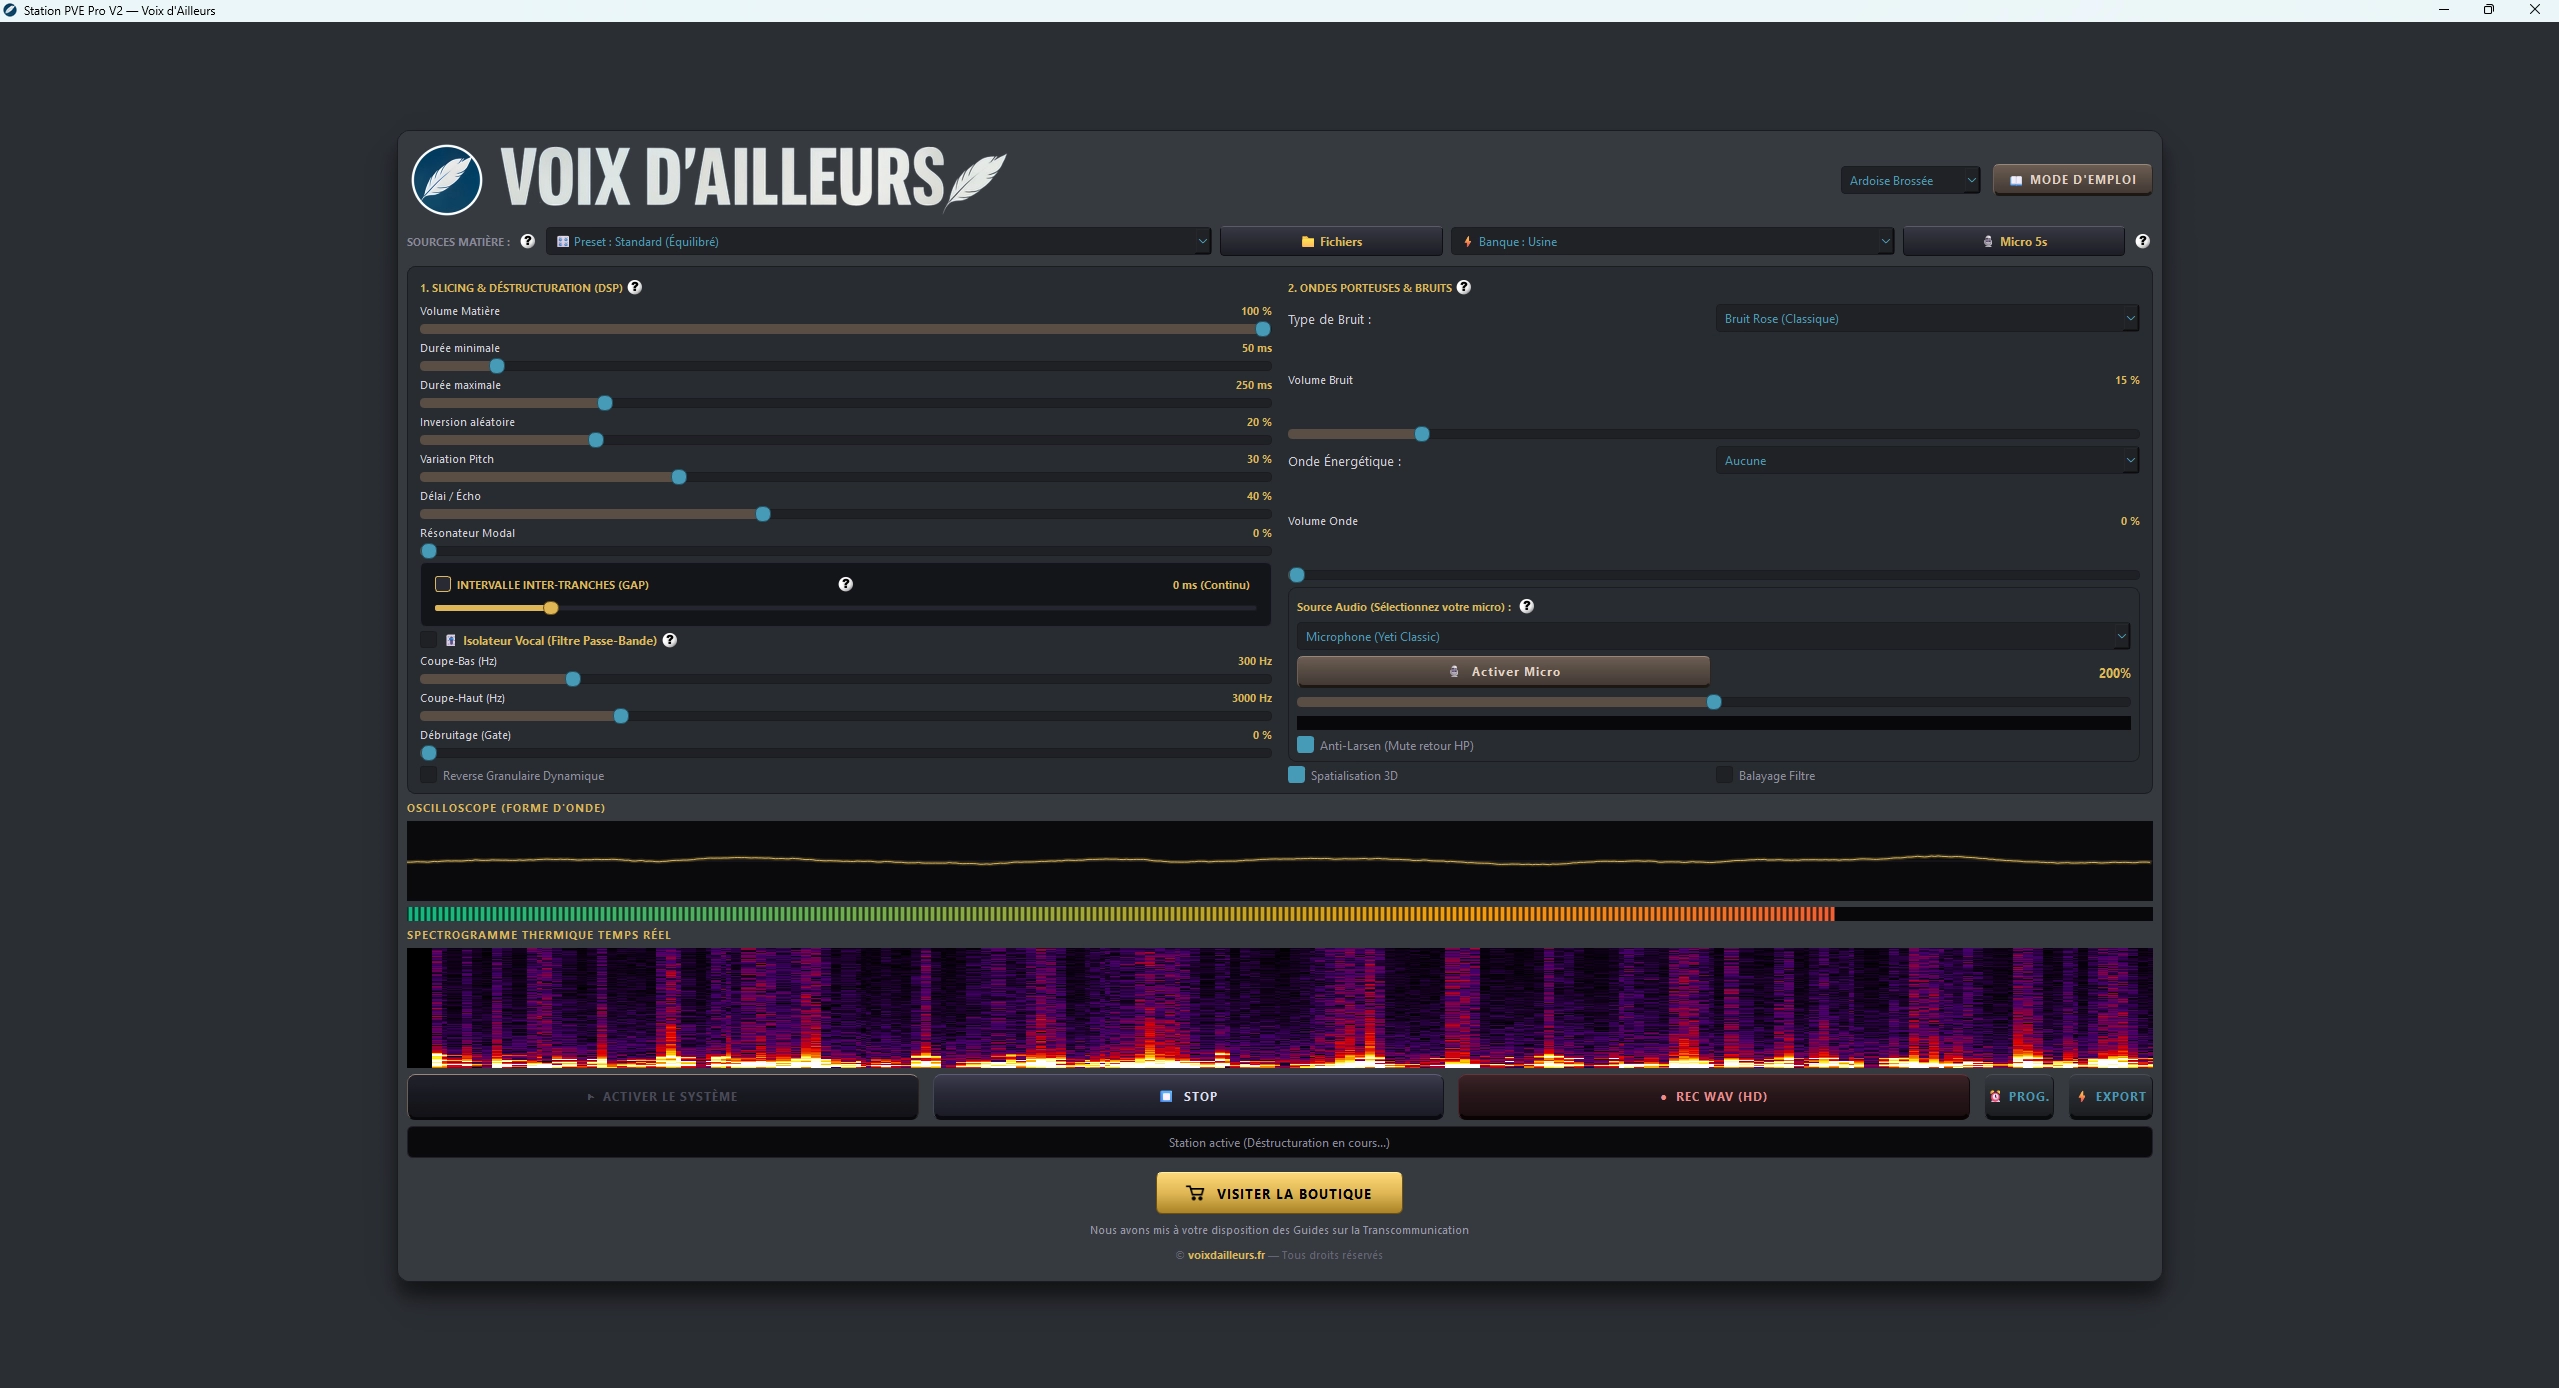Click the GAP interval yellow slider handle

551,608
